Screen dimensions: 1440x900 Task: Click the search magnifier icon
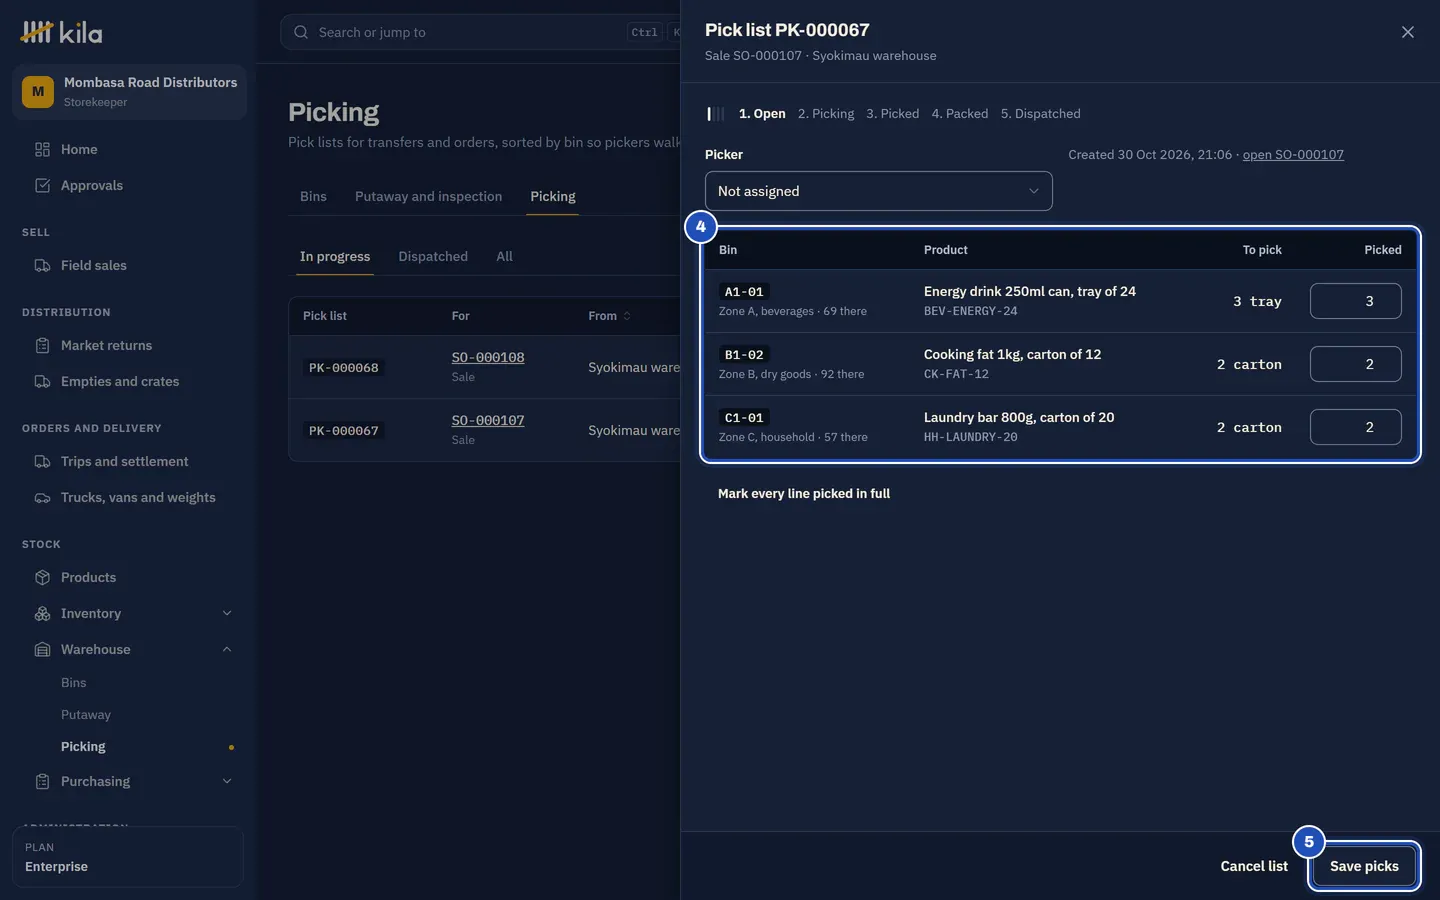click(x=301, y=32)
